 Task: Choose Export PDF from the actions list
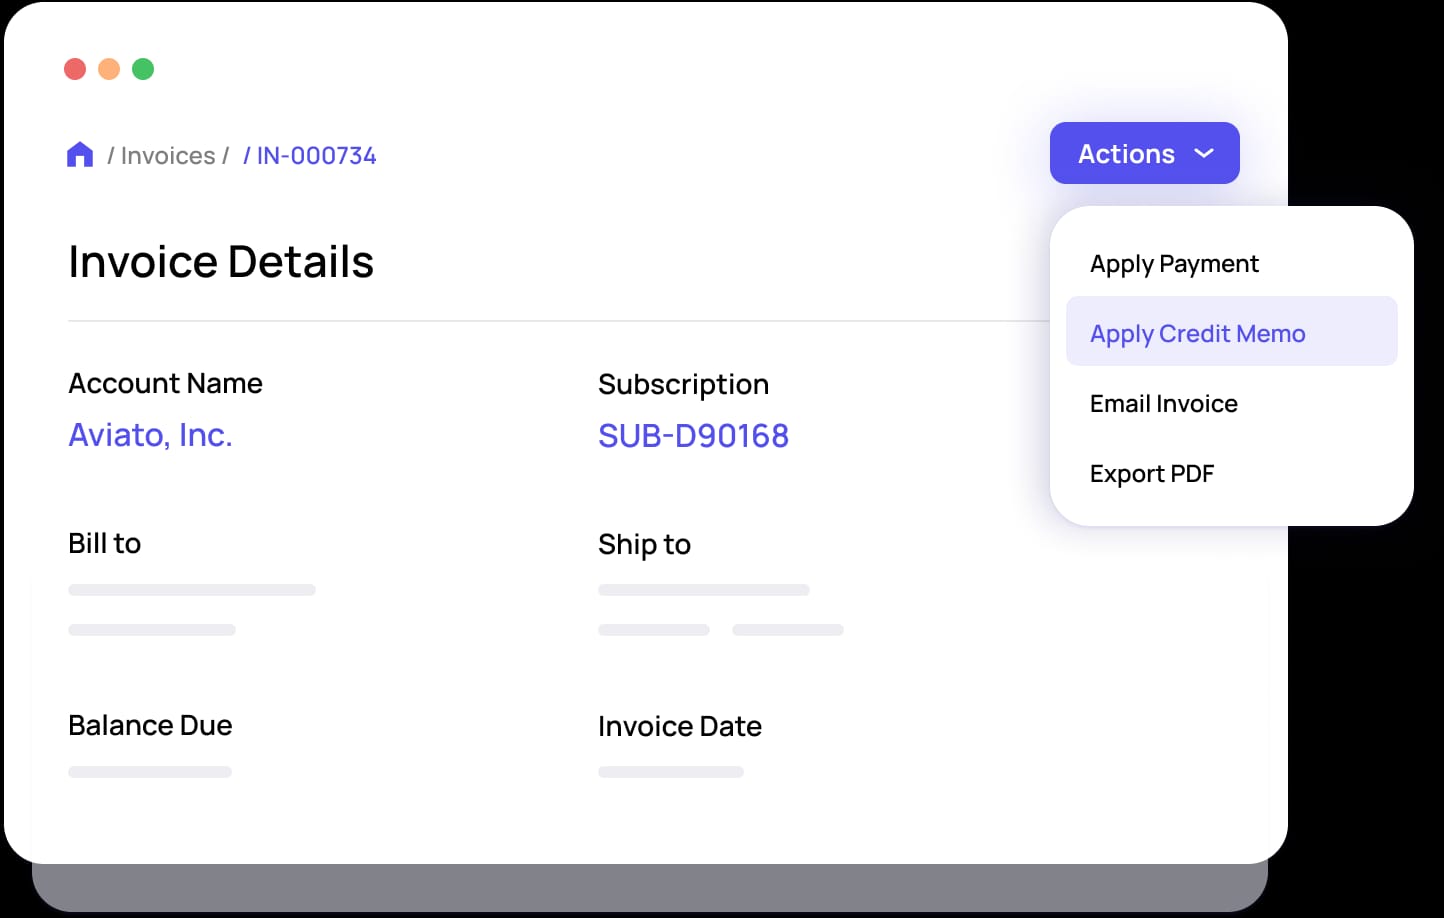point(1152,473)
